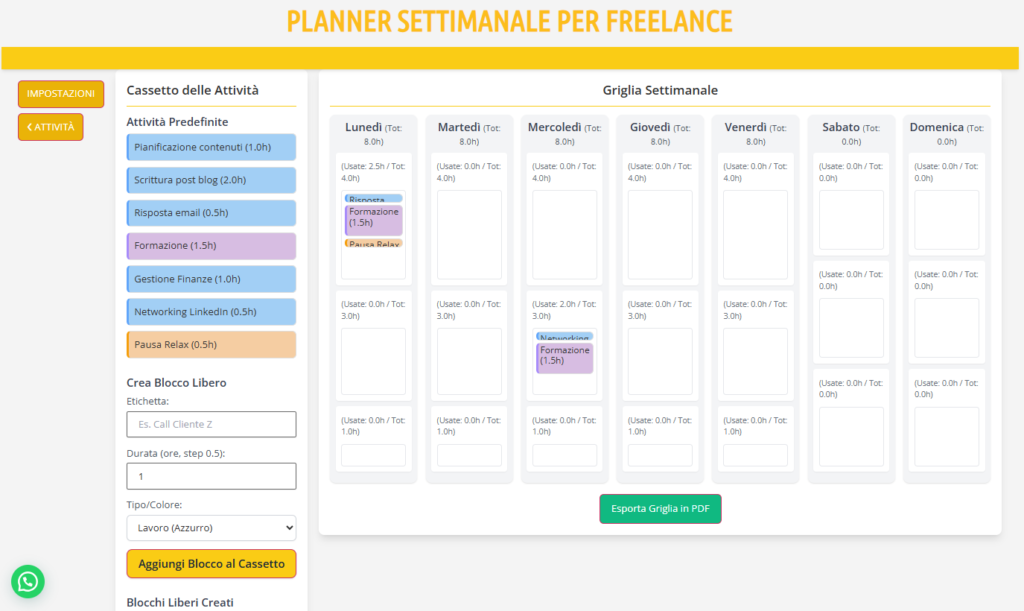Select the Gestione Finanze activity
The width and height of the screenshot is (1024, 611).
[211, 279]
